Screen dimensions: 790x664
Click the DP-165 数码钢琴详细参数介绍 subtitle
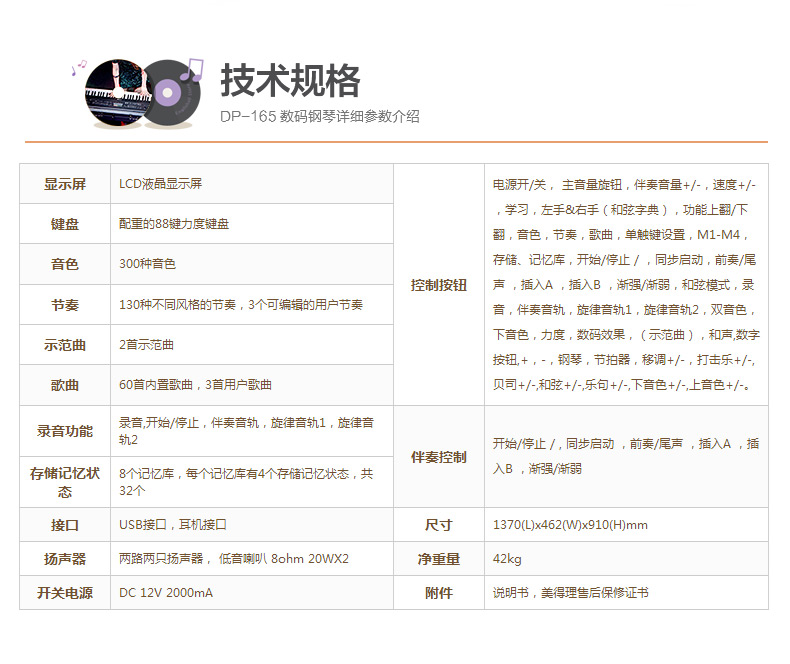point(320,116)
